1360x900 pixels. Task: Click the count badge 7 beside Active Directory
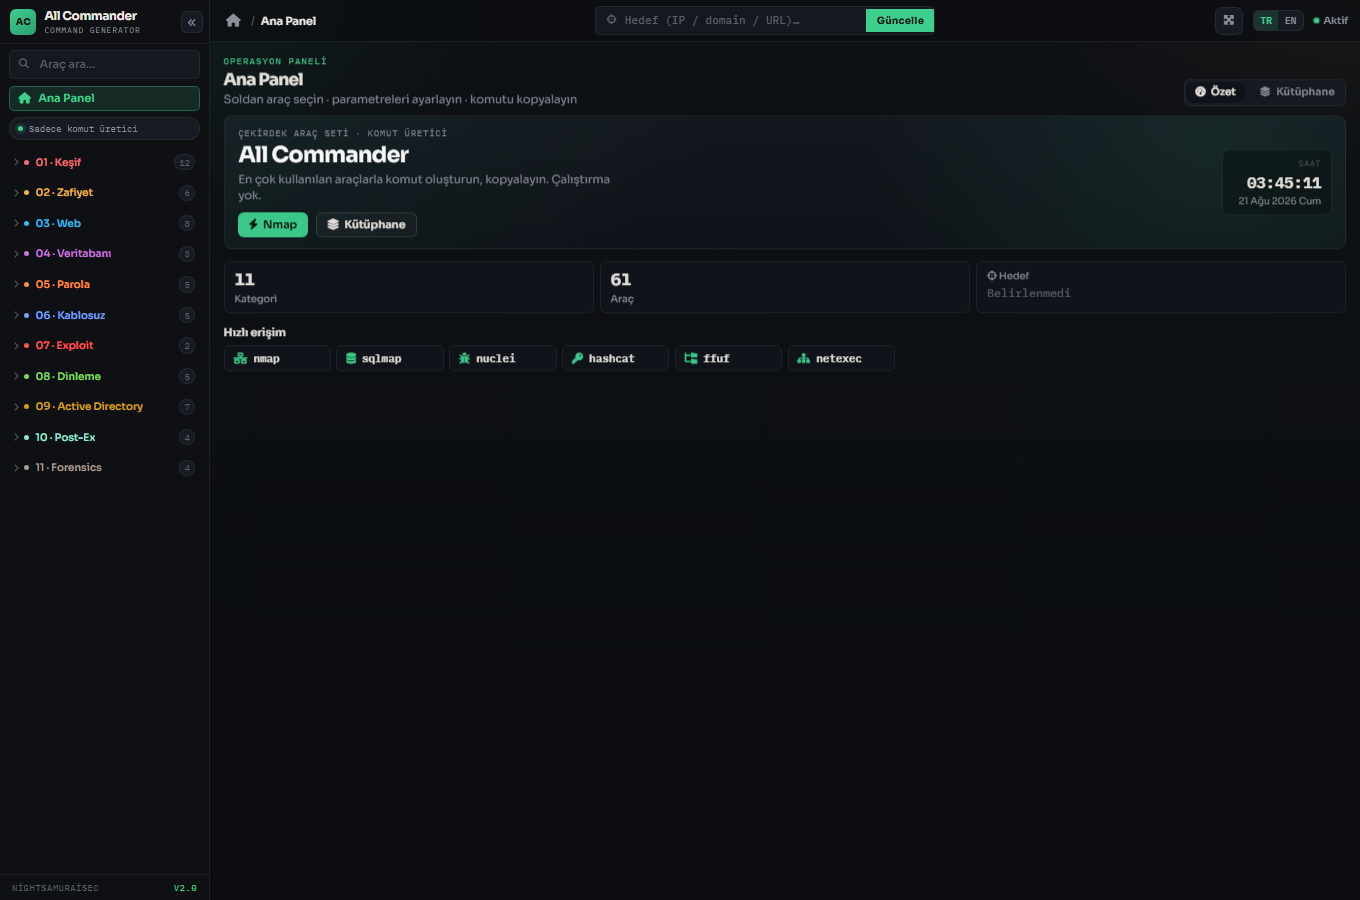point(187,407)
